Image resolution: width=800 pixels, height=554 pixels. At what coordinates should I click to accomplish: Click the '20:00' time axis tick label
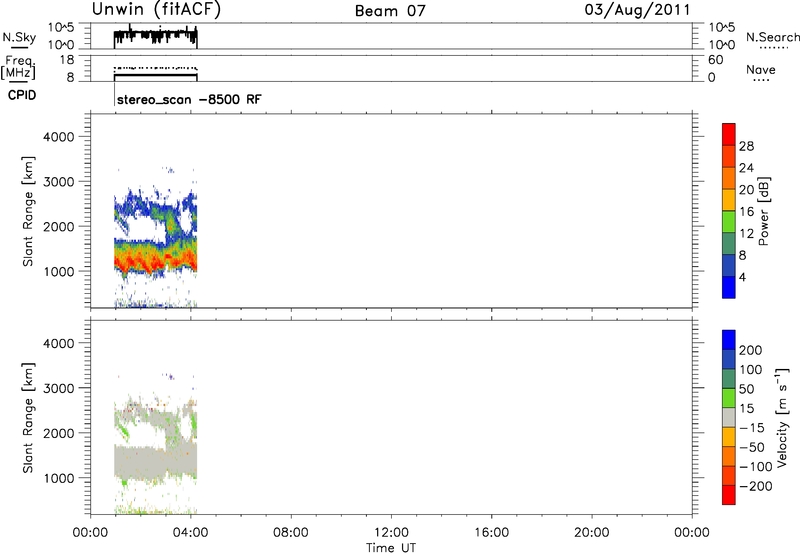[x=591, y=533]
